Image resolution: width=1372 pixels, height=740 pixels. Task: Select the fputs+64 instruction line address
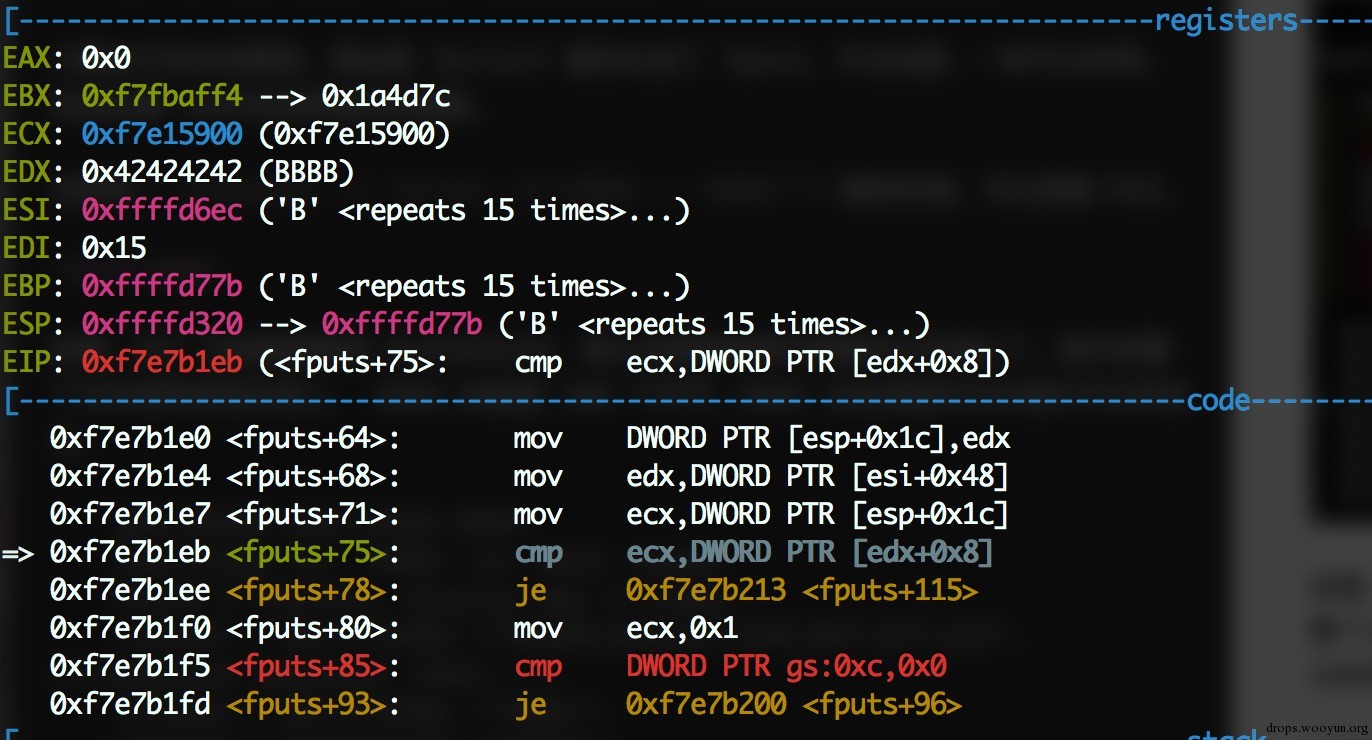pyautogui.click(x=130, y=438)
